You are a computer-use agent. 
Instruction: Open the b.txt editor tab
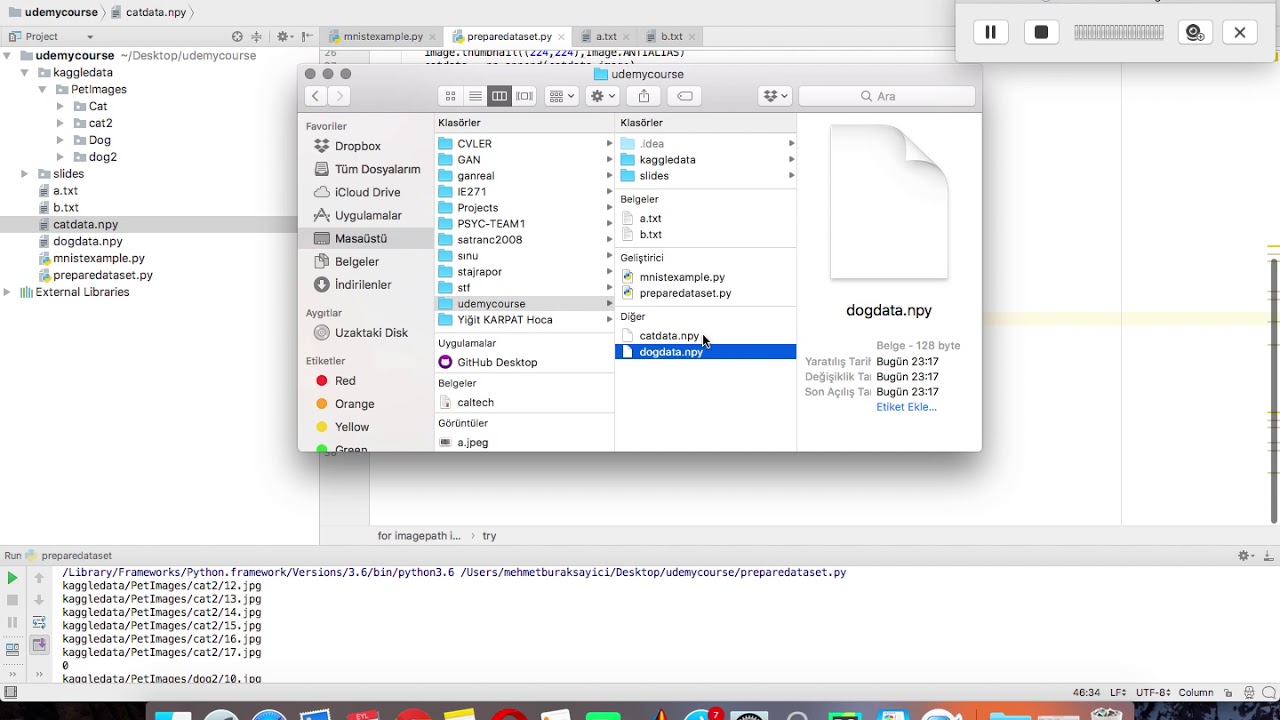pos(671,36)
